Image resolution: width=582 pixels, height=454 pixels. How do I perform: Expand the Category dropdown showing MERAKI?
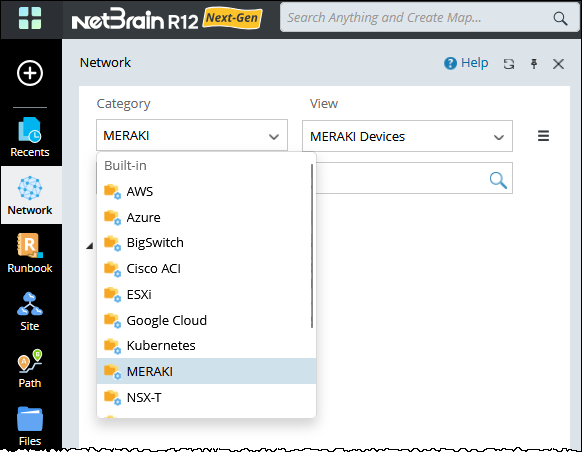[192, 135]
